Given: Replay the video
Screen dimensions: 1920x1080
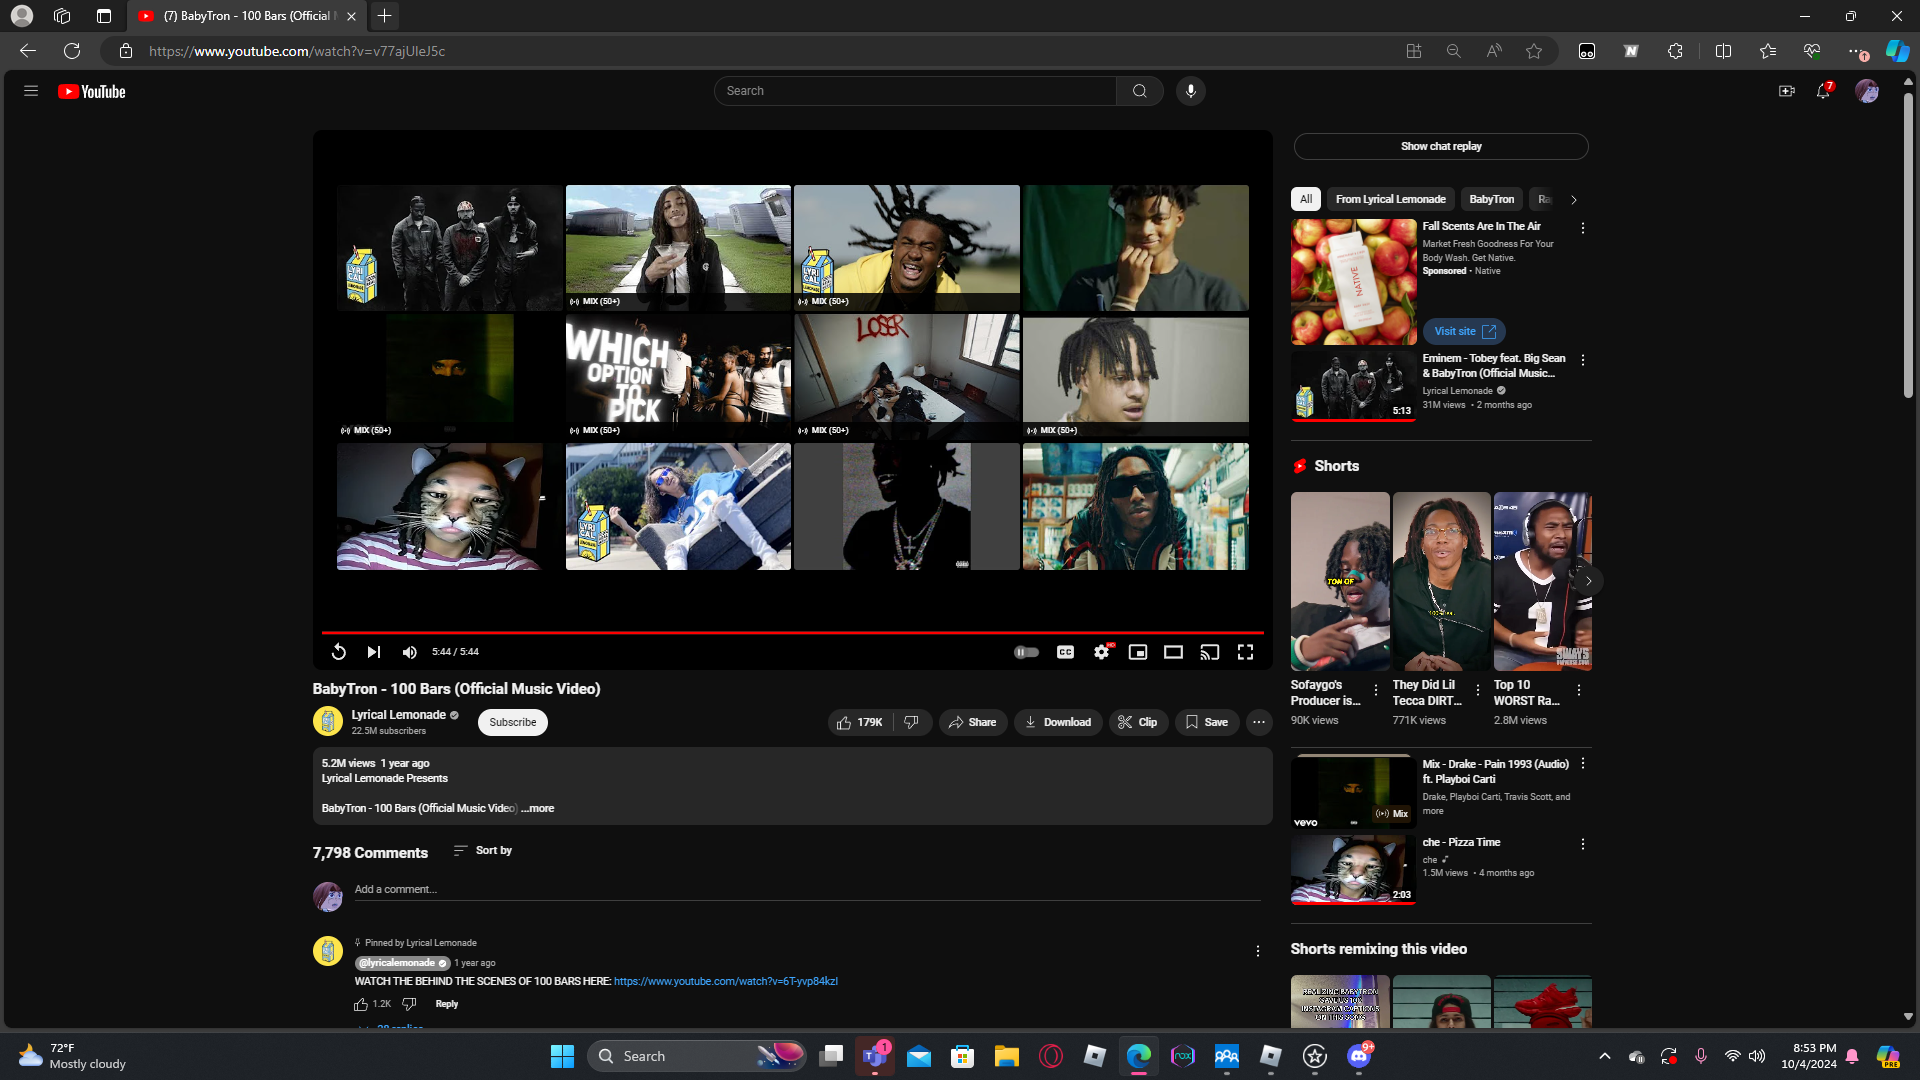Looking at the screenshot, I should pyautogui.click(x=338, y=652).
